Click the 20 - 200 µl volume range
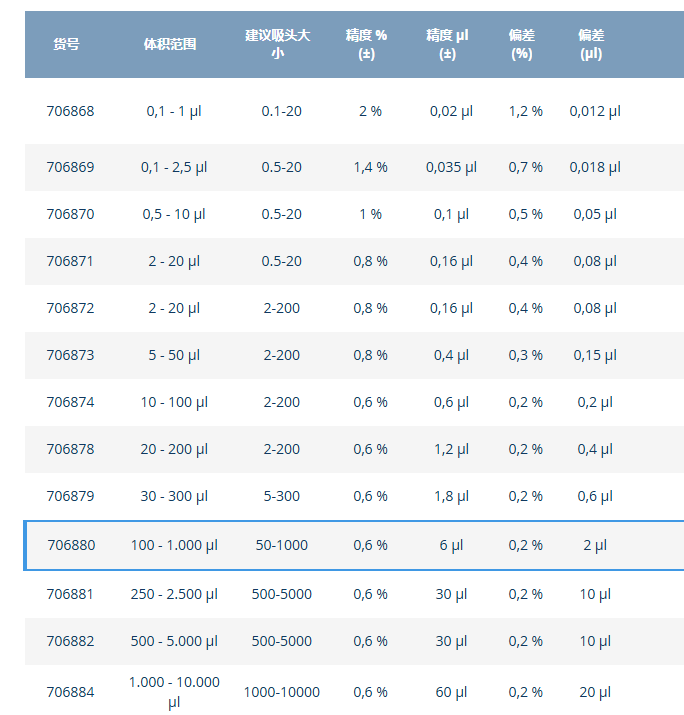 click(174, 449)
